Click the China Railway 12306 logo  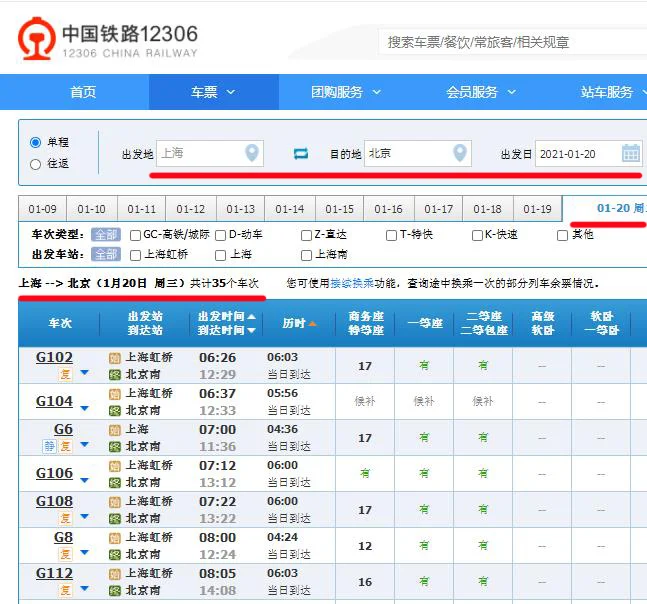pyautogui.click(x=108, y=39)
